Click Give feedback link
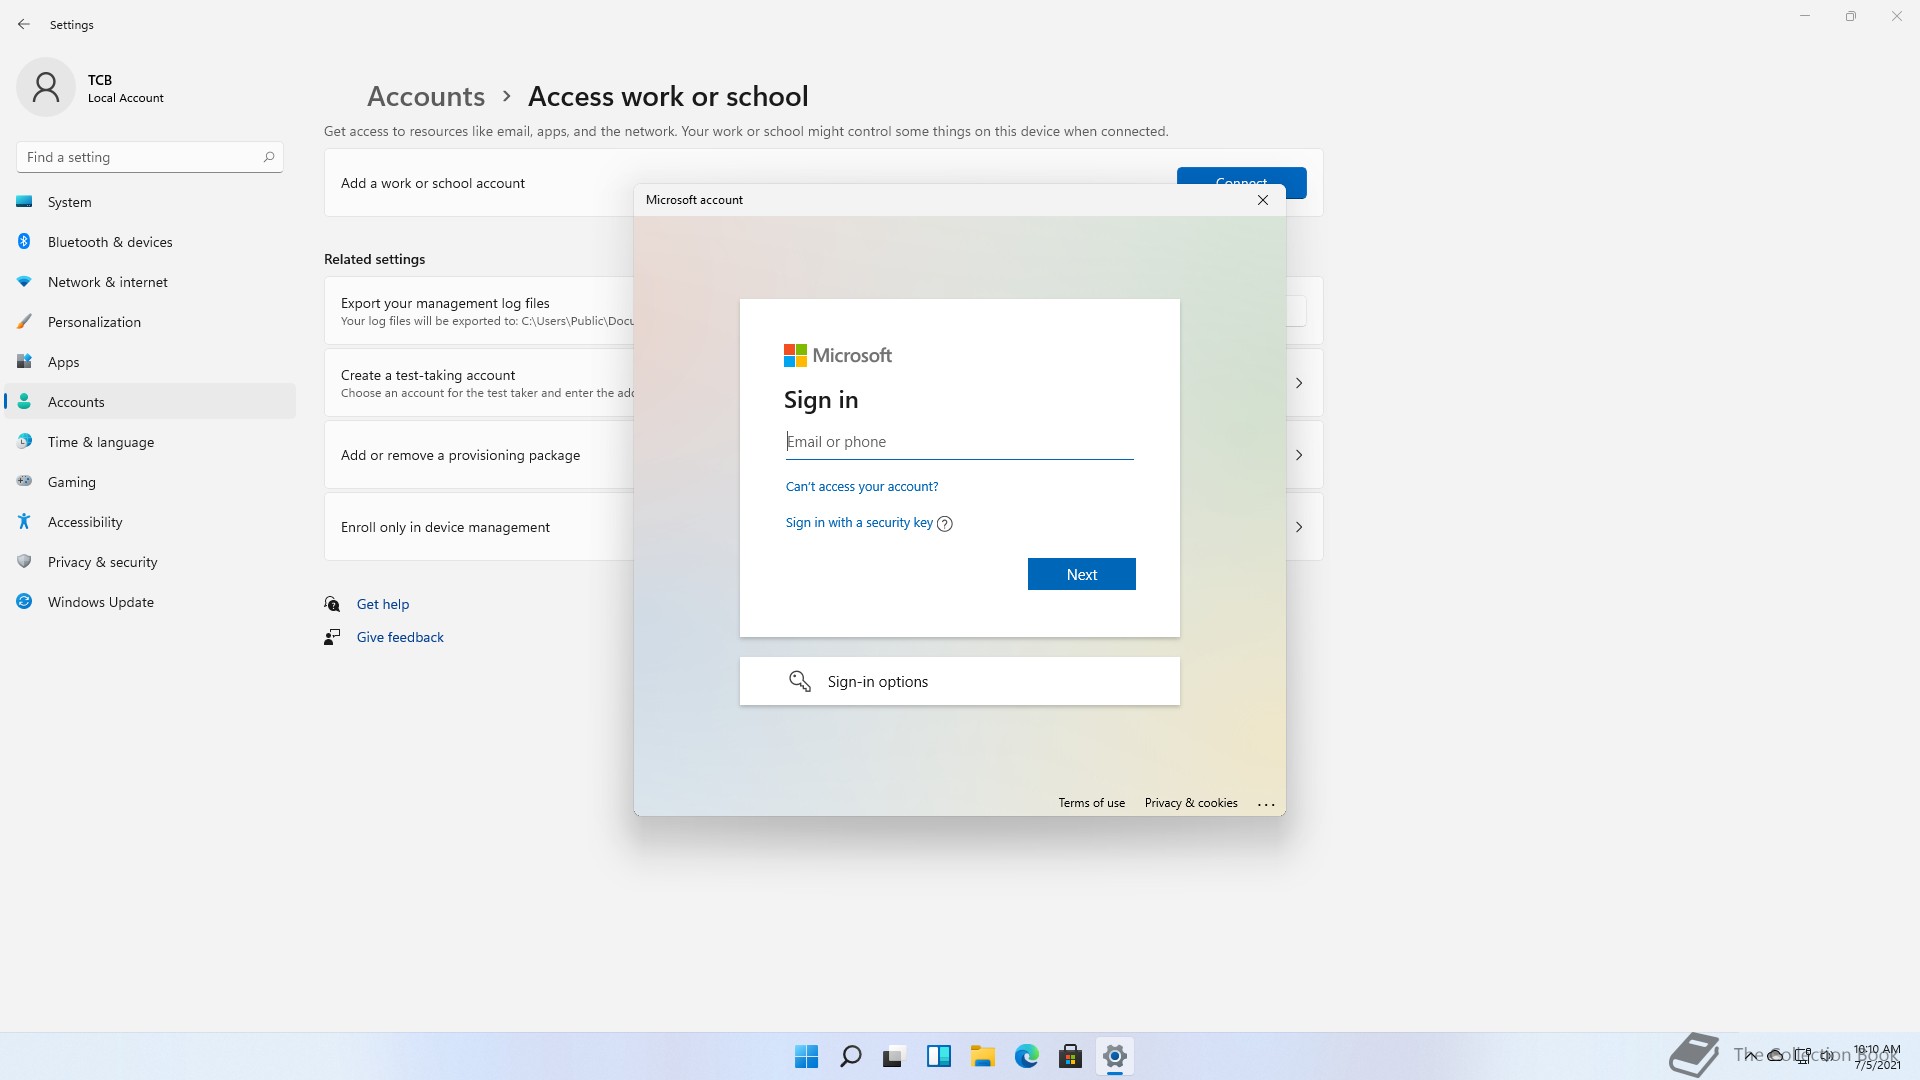The height and width of the screenshot is (1080, 1920). coord(400,637)
